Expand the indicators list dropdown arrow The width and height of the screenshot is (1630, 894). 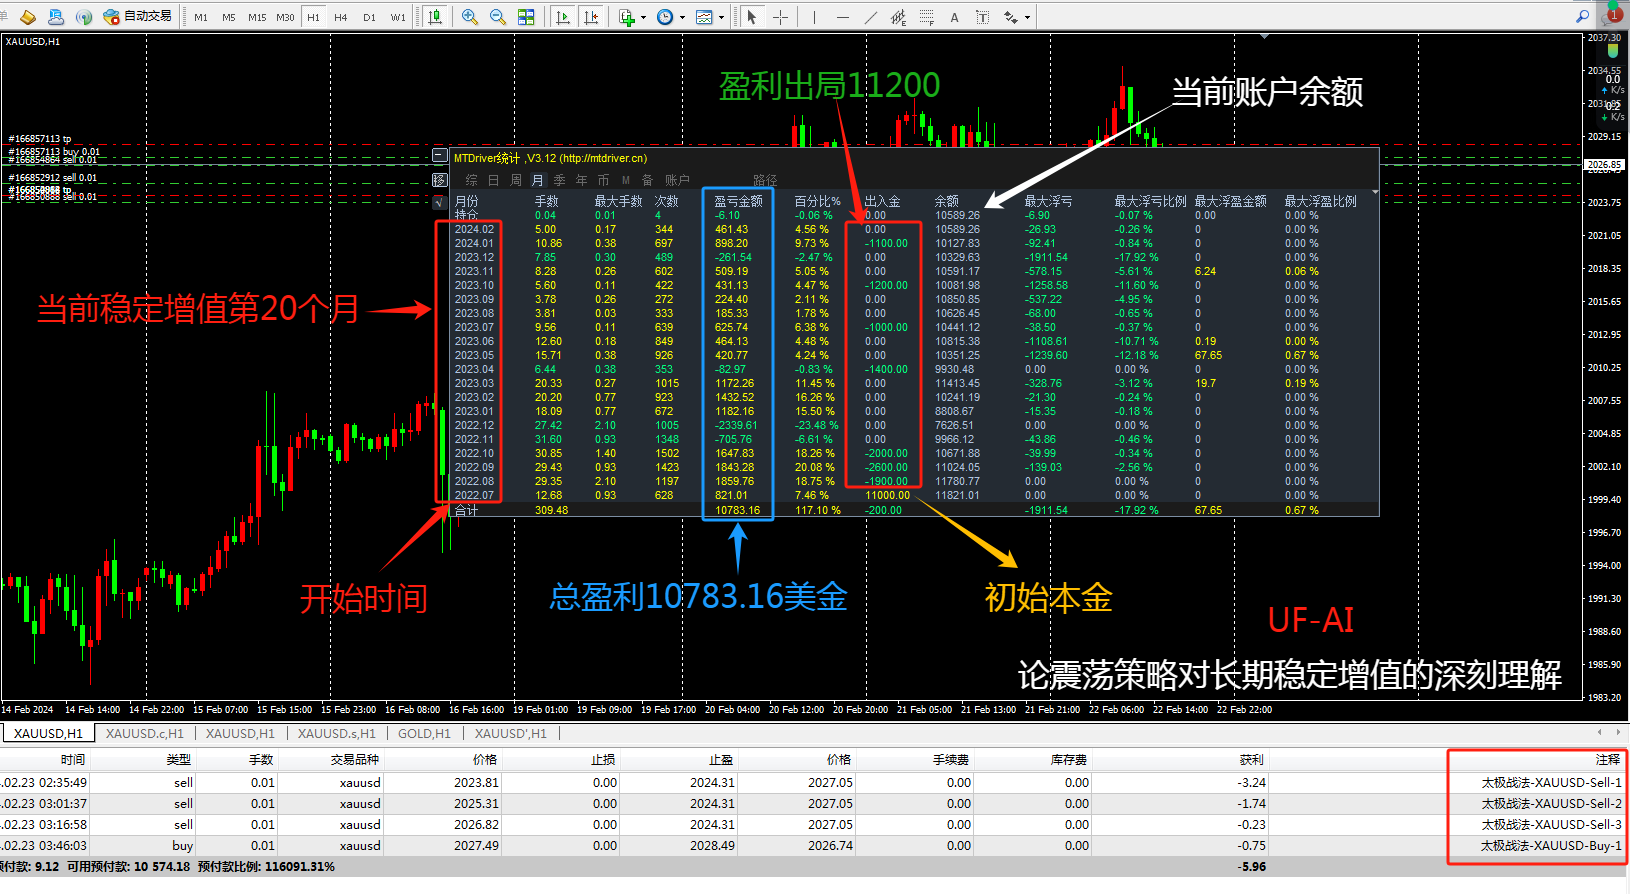[643, 17]
